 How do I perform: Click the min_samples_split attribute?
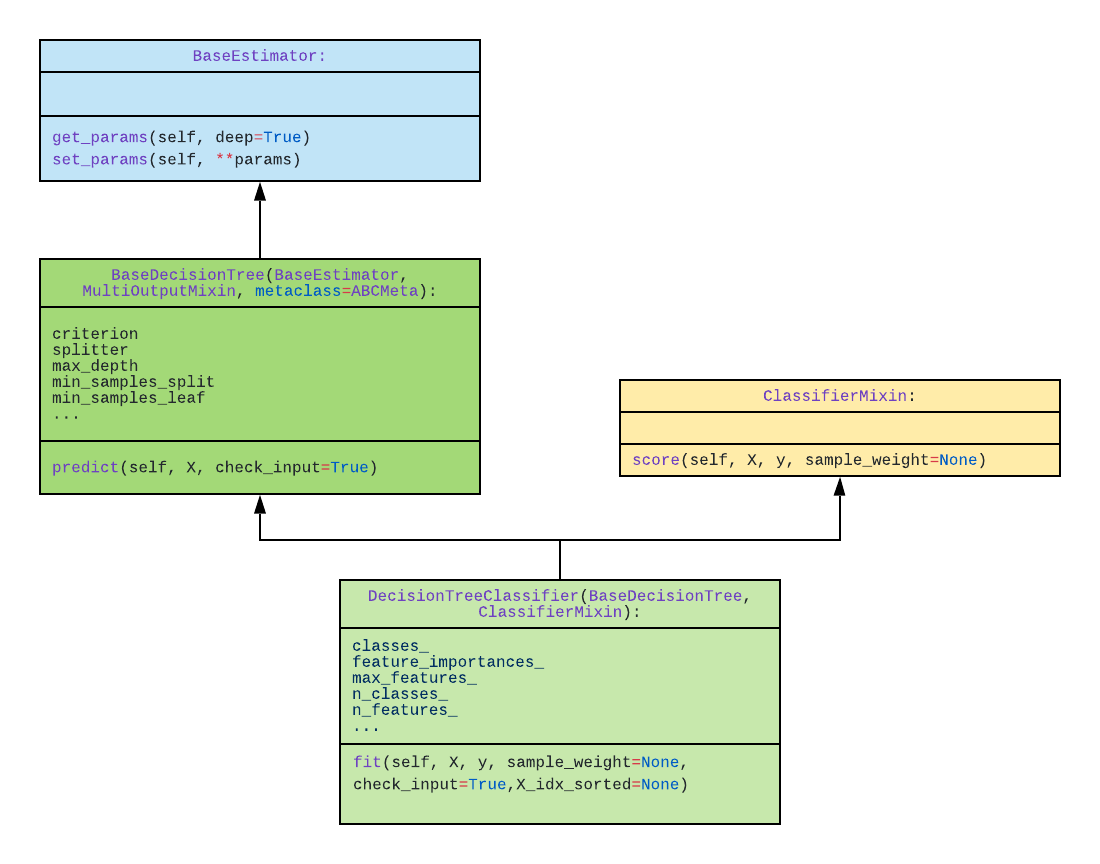tap(119, 382)
